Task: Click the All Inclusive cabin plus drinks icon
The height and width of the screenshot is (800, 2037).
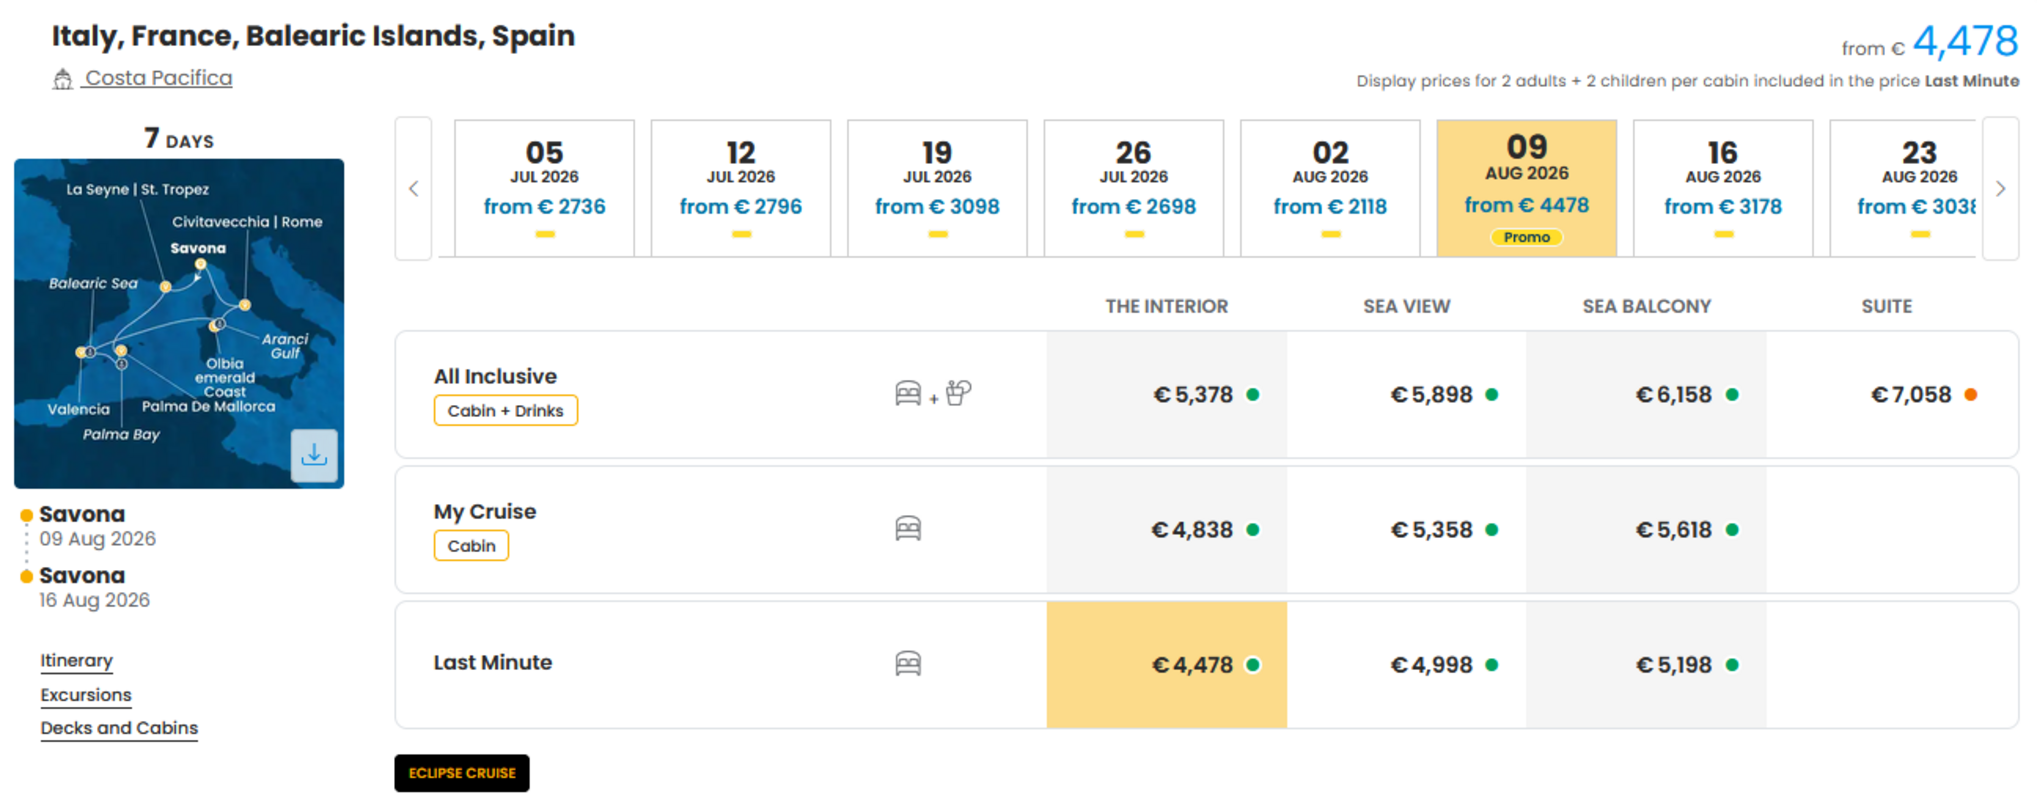Action: tap(933, 394)
